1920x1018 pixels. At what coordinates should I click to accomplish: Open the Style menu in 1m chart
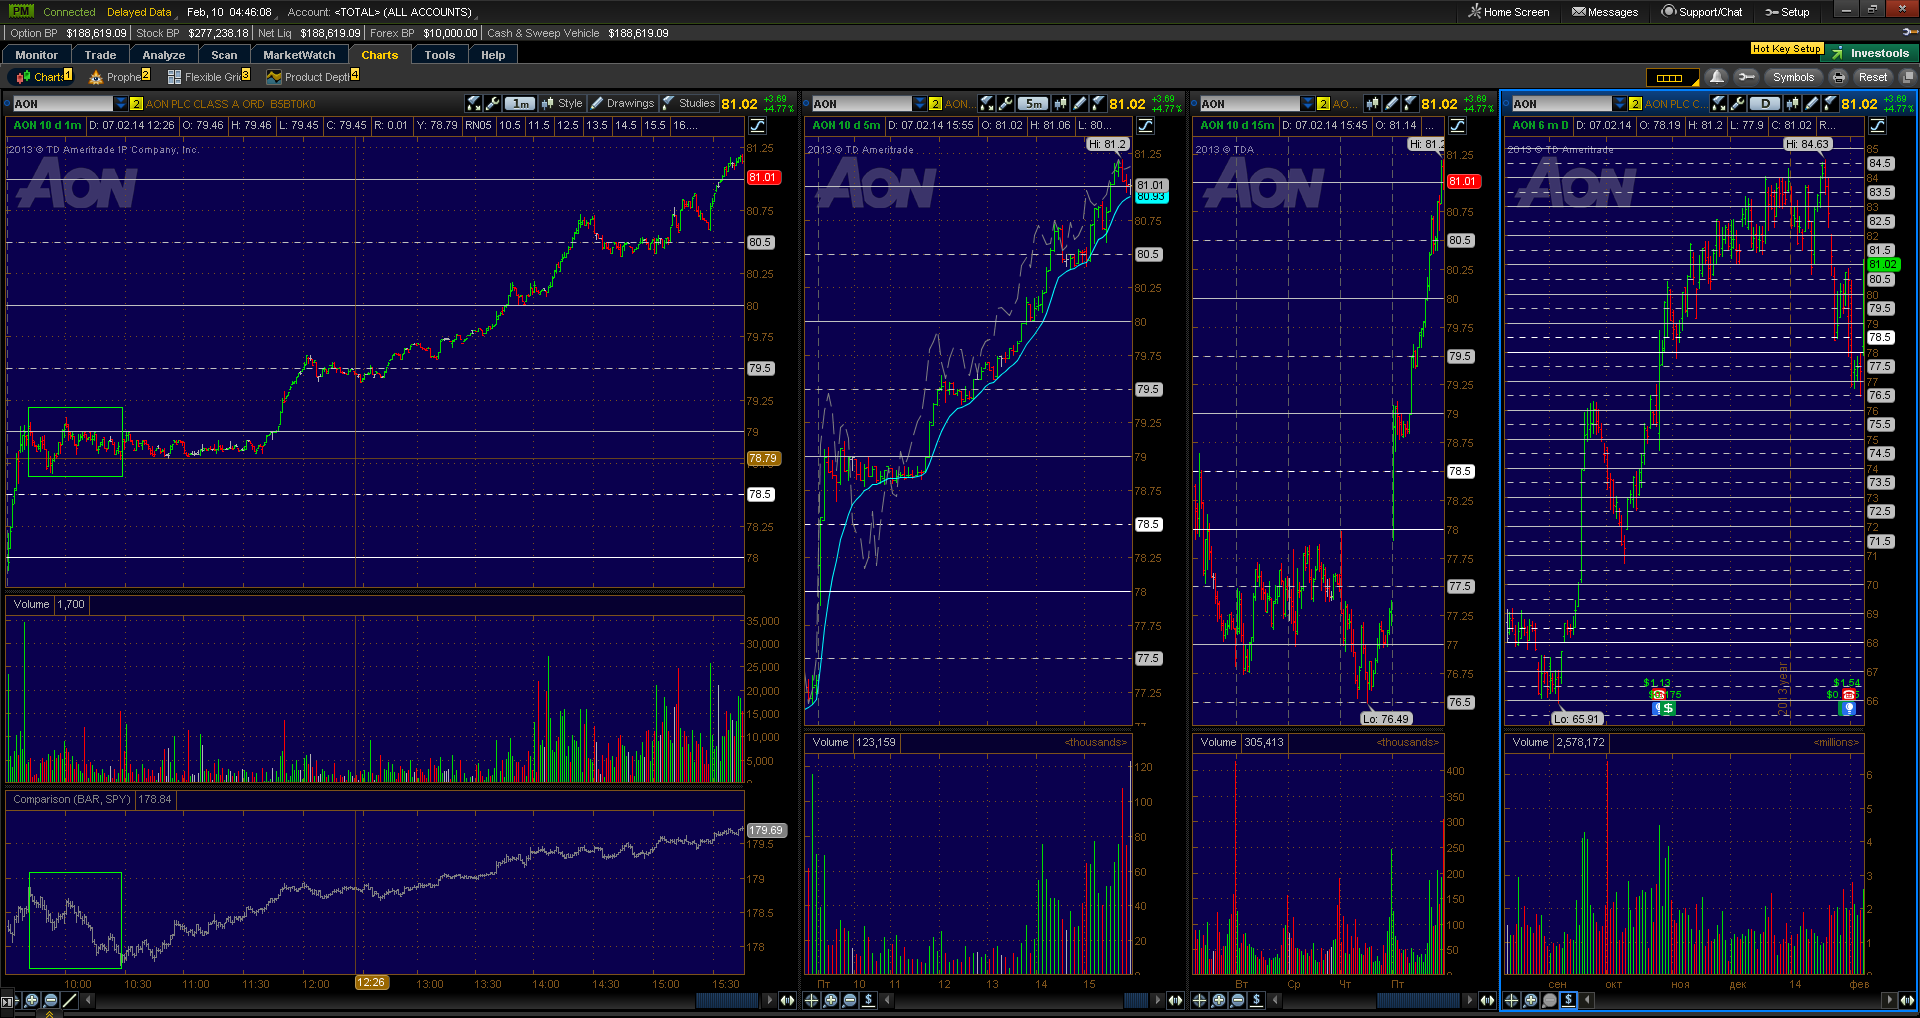pos(561,104)
